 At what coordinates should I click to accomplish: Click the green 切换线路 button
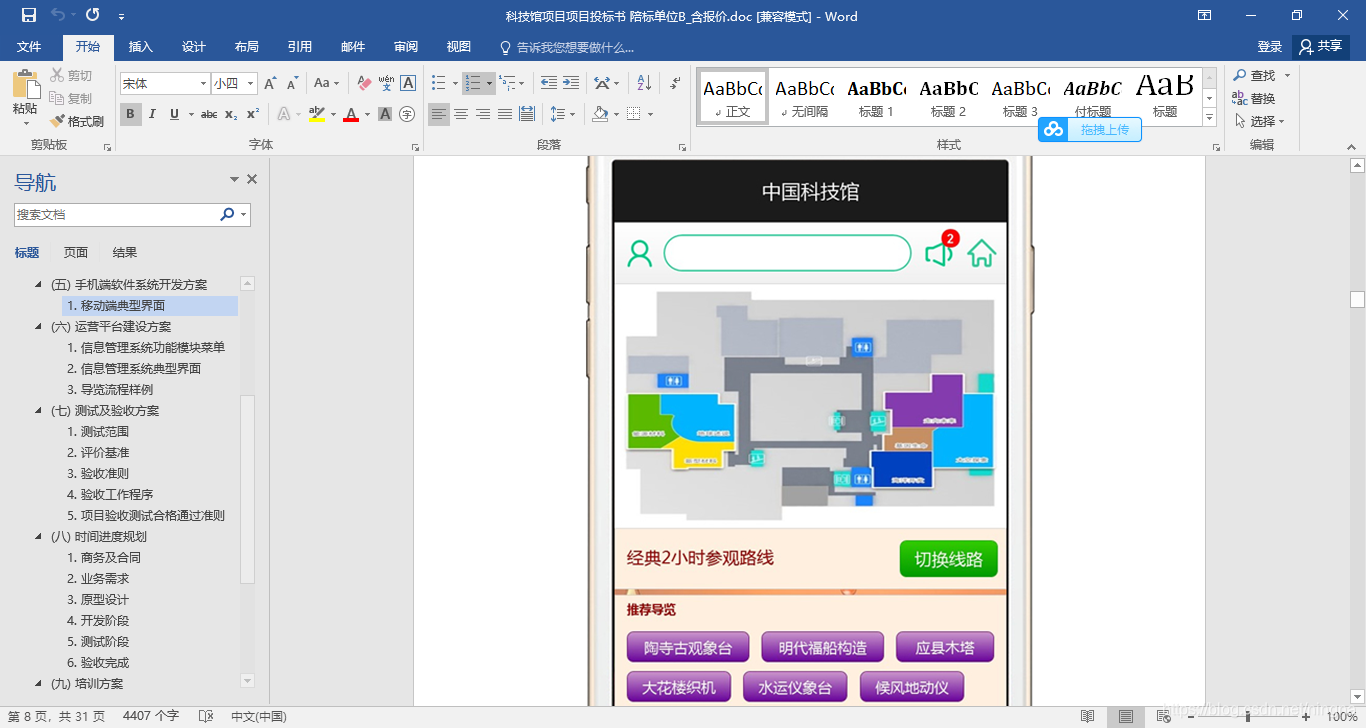948,559
